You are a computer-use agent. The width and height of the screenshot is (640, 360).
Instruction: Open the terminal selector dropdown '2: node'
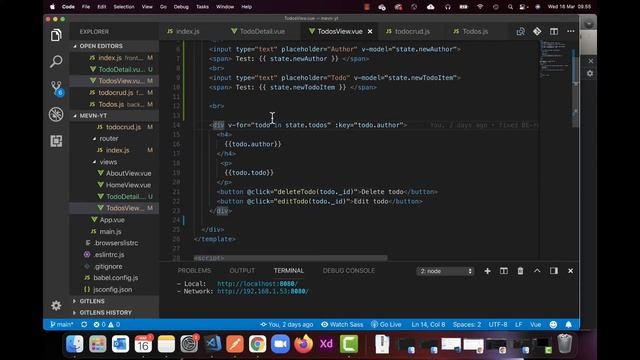(445, 271)
